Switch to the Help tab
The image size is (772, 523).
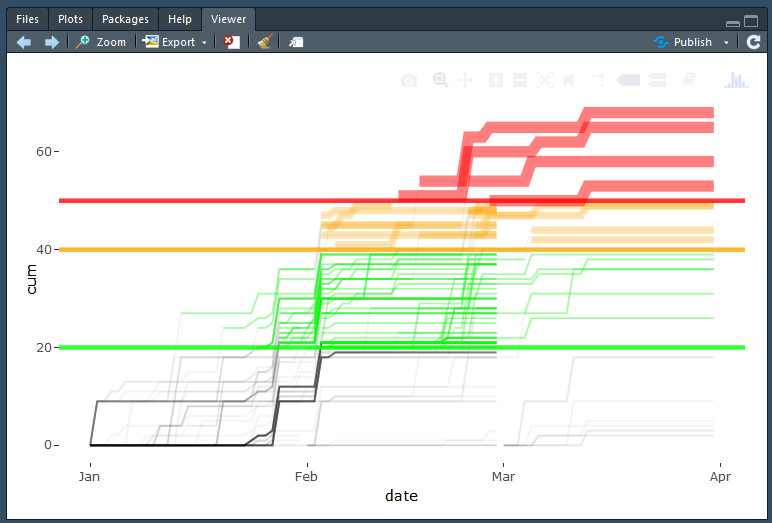pyautogui.click(x=180, y=19)
